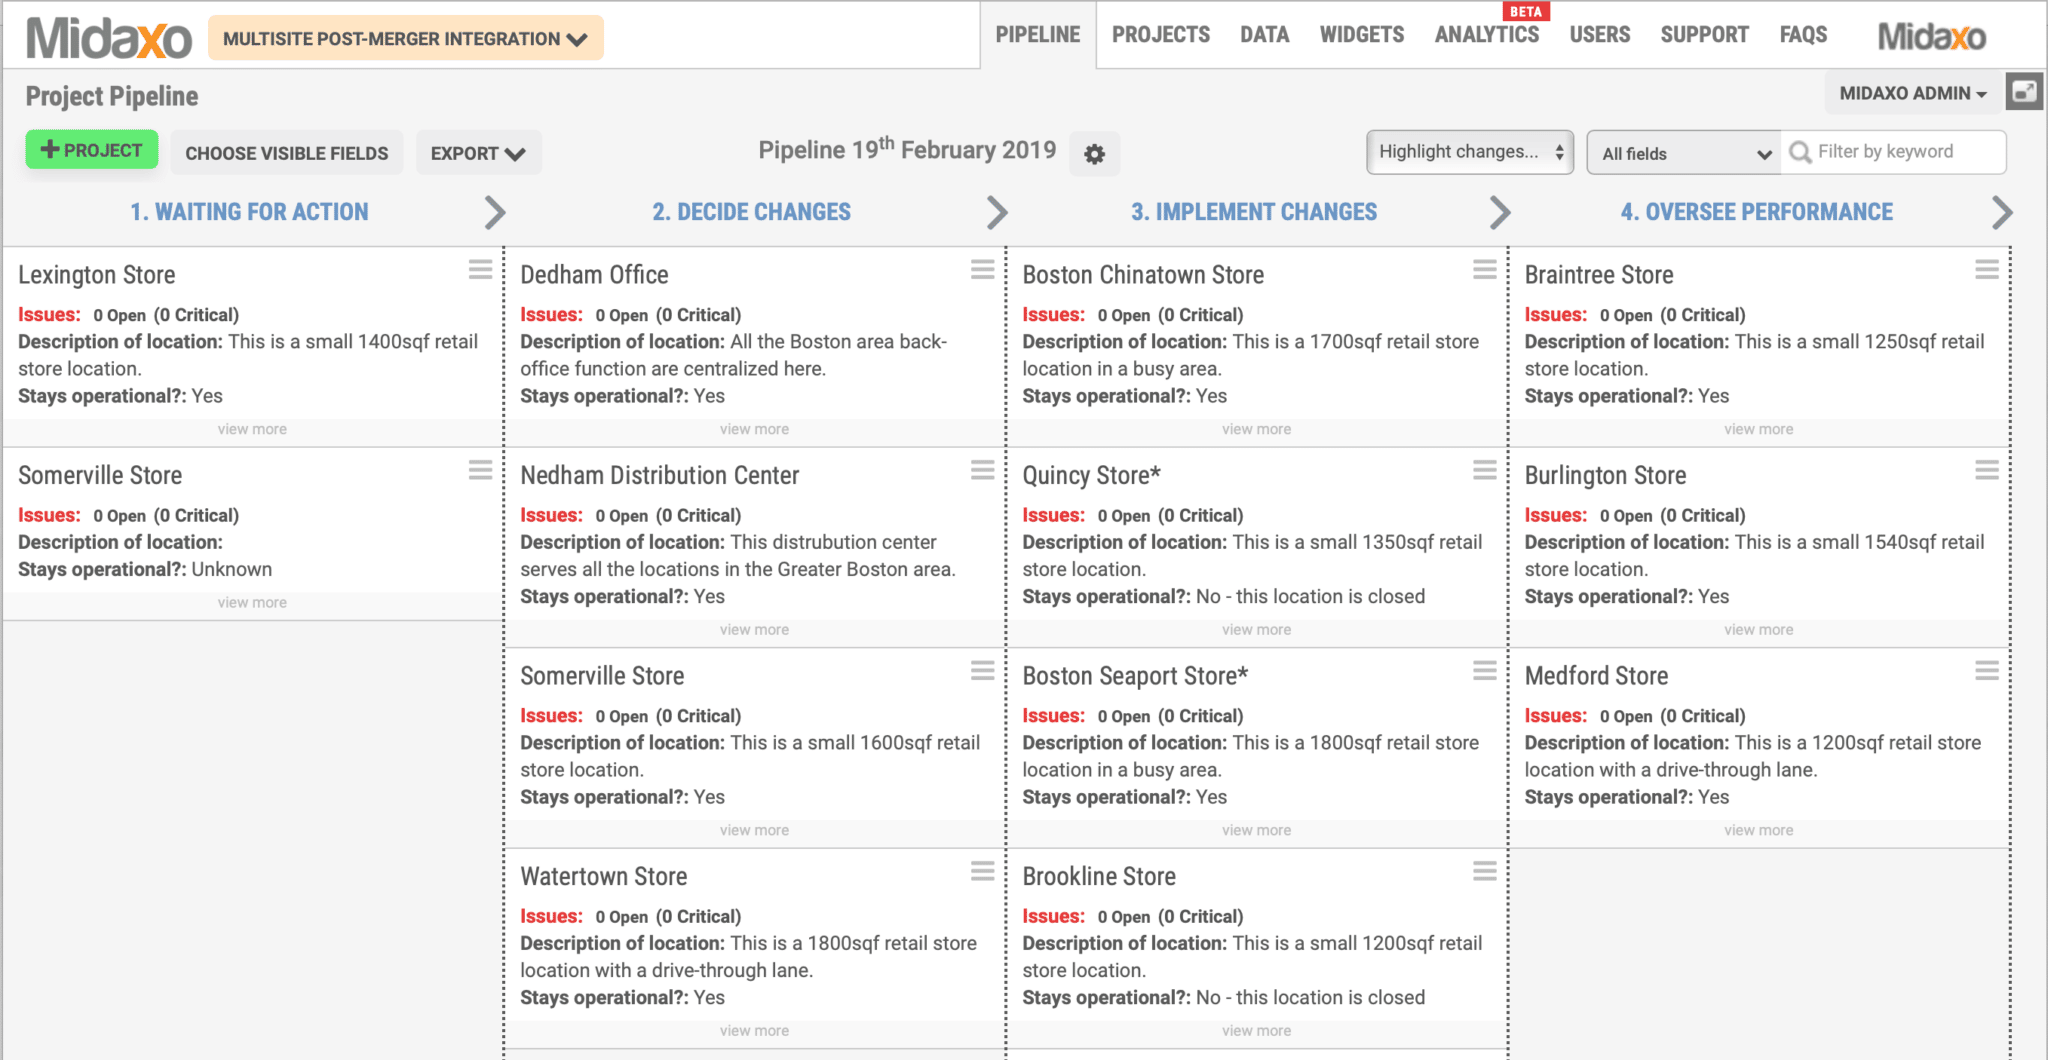Expand view more on Medford Store card
Image resolution: width=2048 pixels, height=1060 pixels.
1758,830
